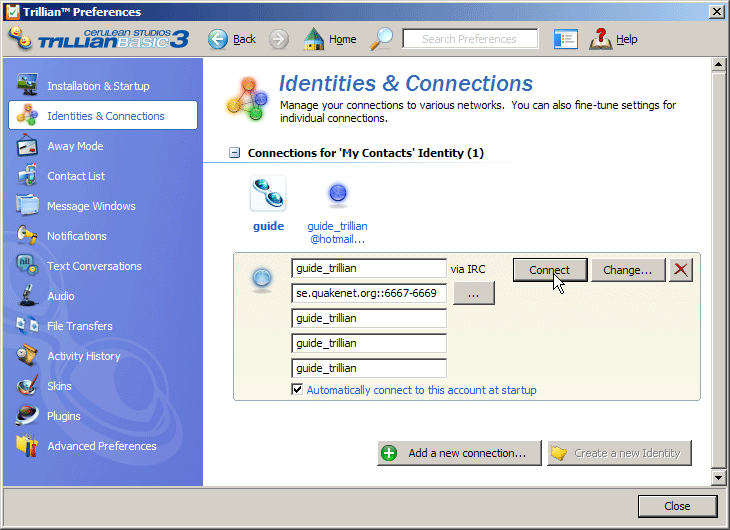Click the Plugins icon
730x530 pixels.
tap(27, 415)
